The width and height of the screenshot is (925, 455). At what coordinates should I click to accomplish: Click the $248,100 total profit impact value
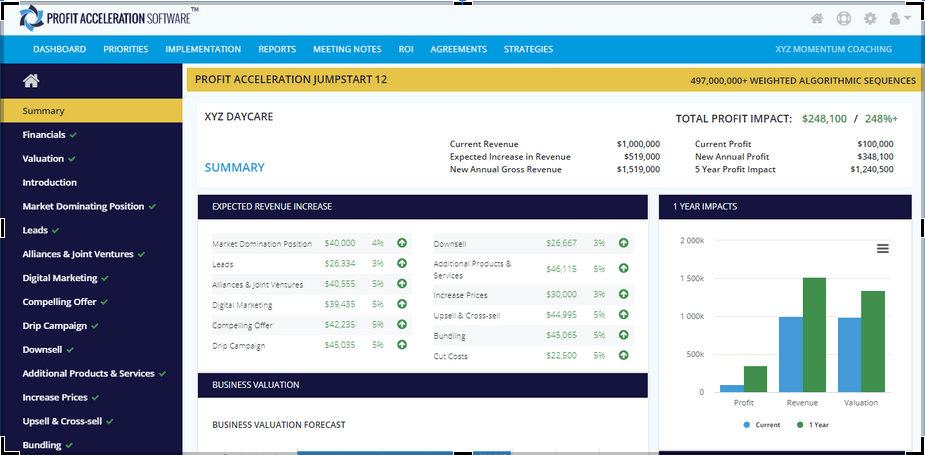pyautogui.click(x=824, y=119)
